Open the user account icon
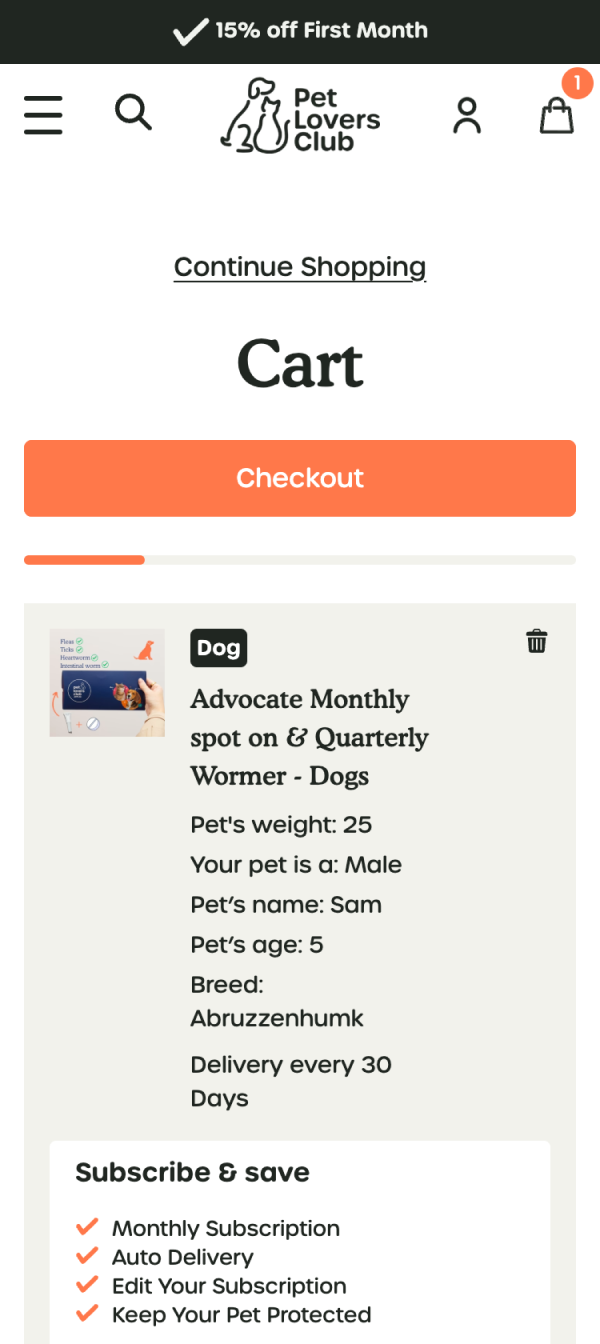Viewport: 600px width, 1344px height. (467, 115)
